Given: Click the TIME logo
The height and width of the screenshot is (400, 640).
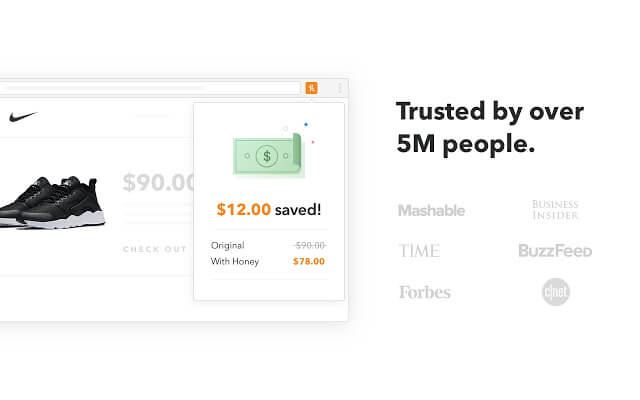Looking at the screenshot, I should pyautogui.click(x=419, y=251).
